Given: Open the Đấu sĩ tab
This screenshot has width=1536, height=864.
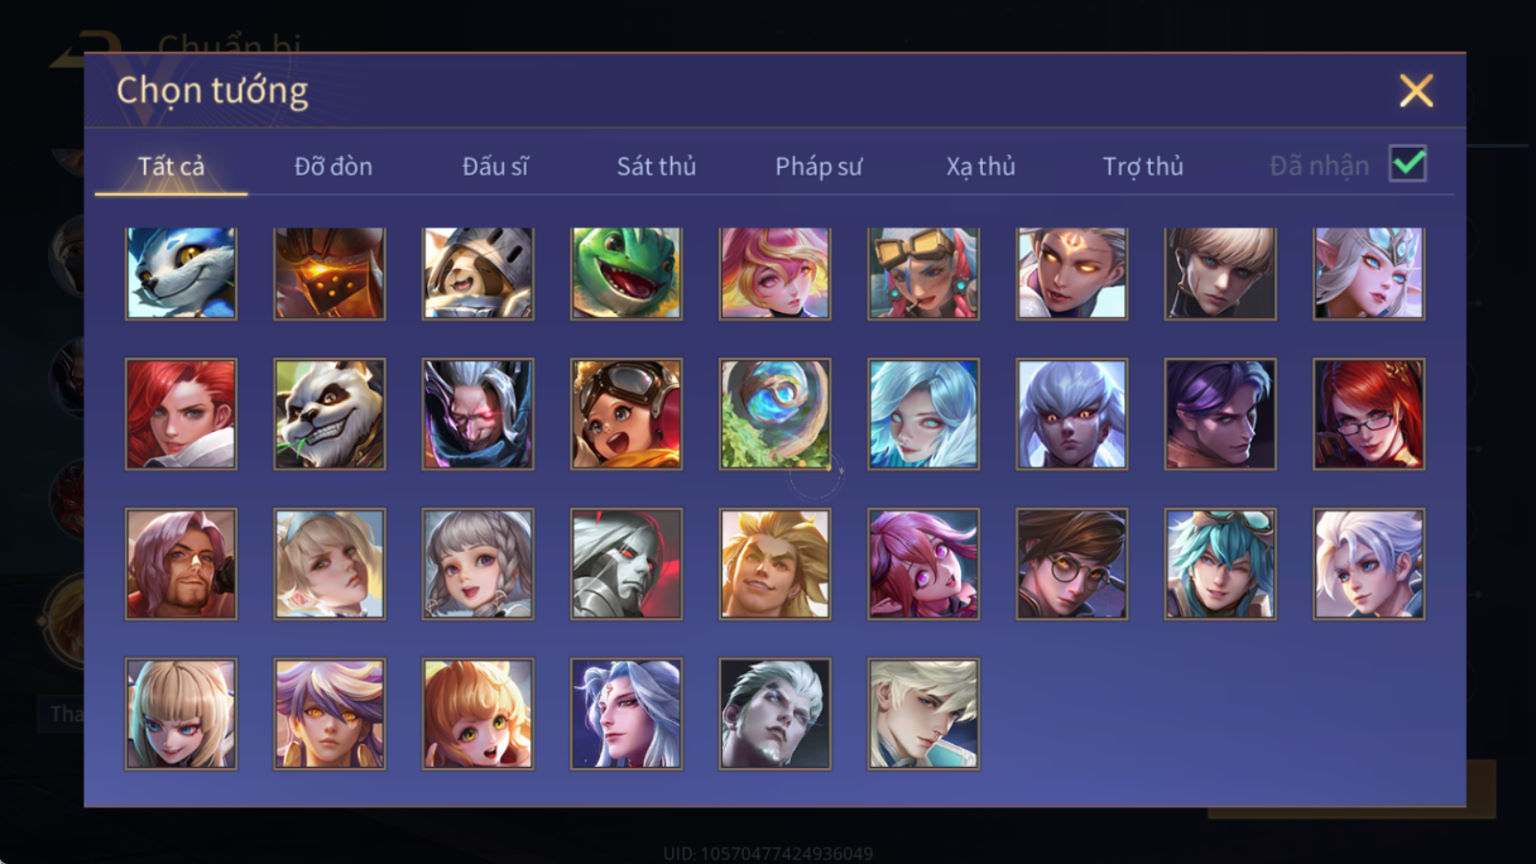Looking at the screenshot, I should (x=495, y=166).
